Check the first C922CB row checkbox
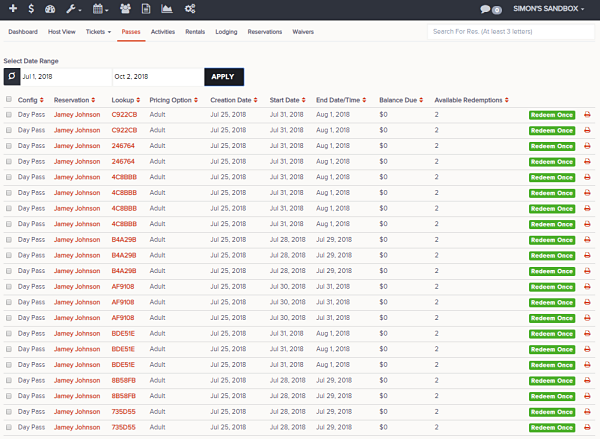600x439 pixels. (x=9, y=114)
